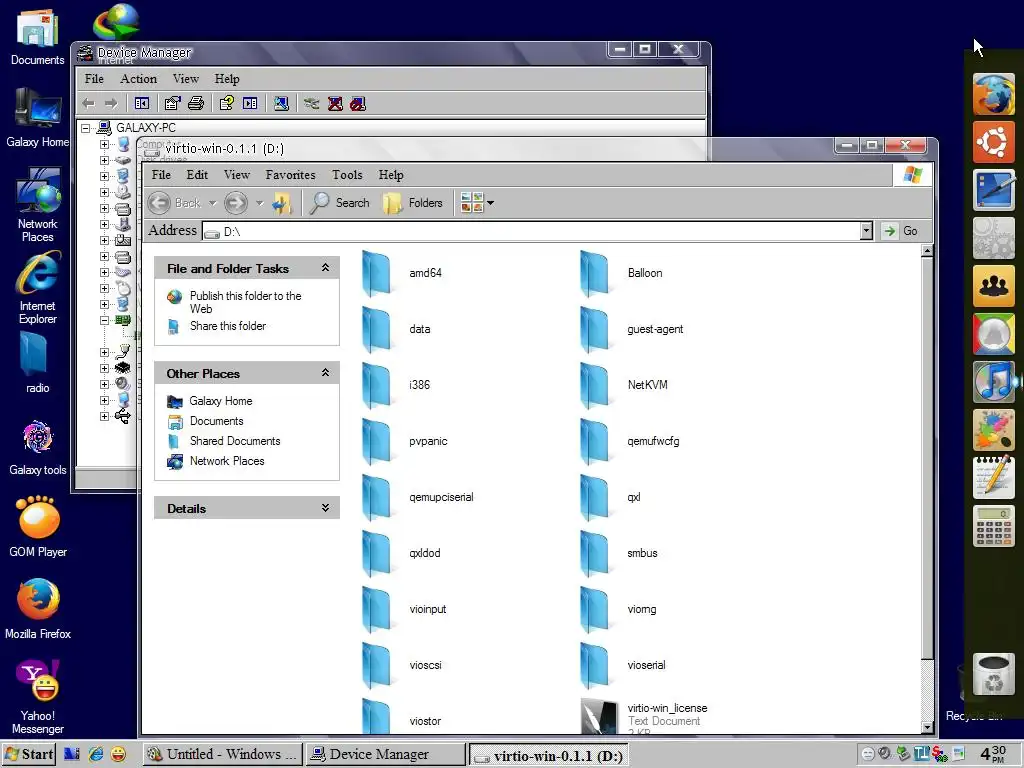Open the calculator icon in the dock

[993, 526]
